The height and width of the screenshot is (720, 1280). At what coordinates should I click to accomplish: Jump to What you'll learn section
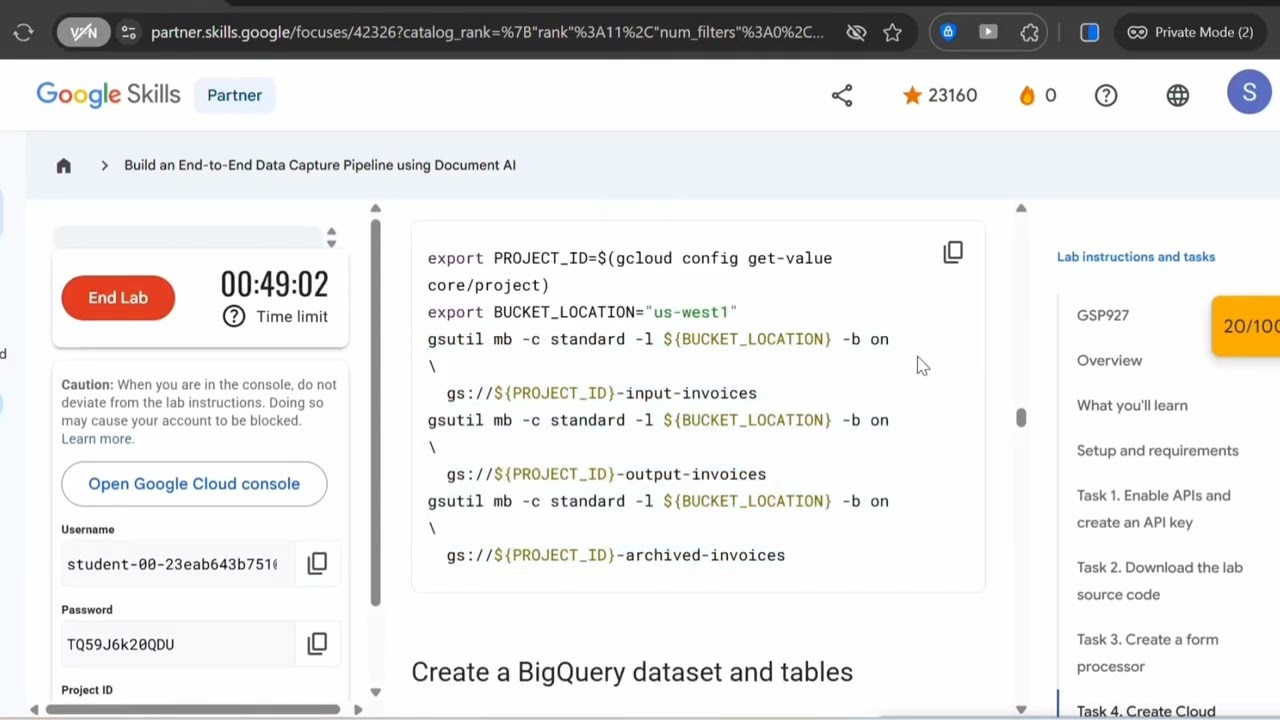pyautogui.click(x=1132, y=405)
